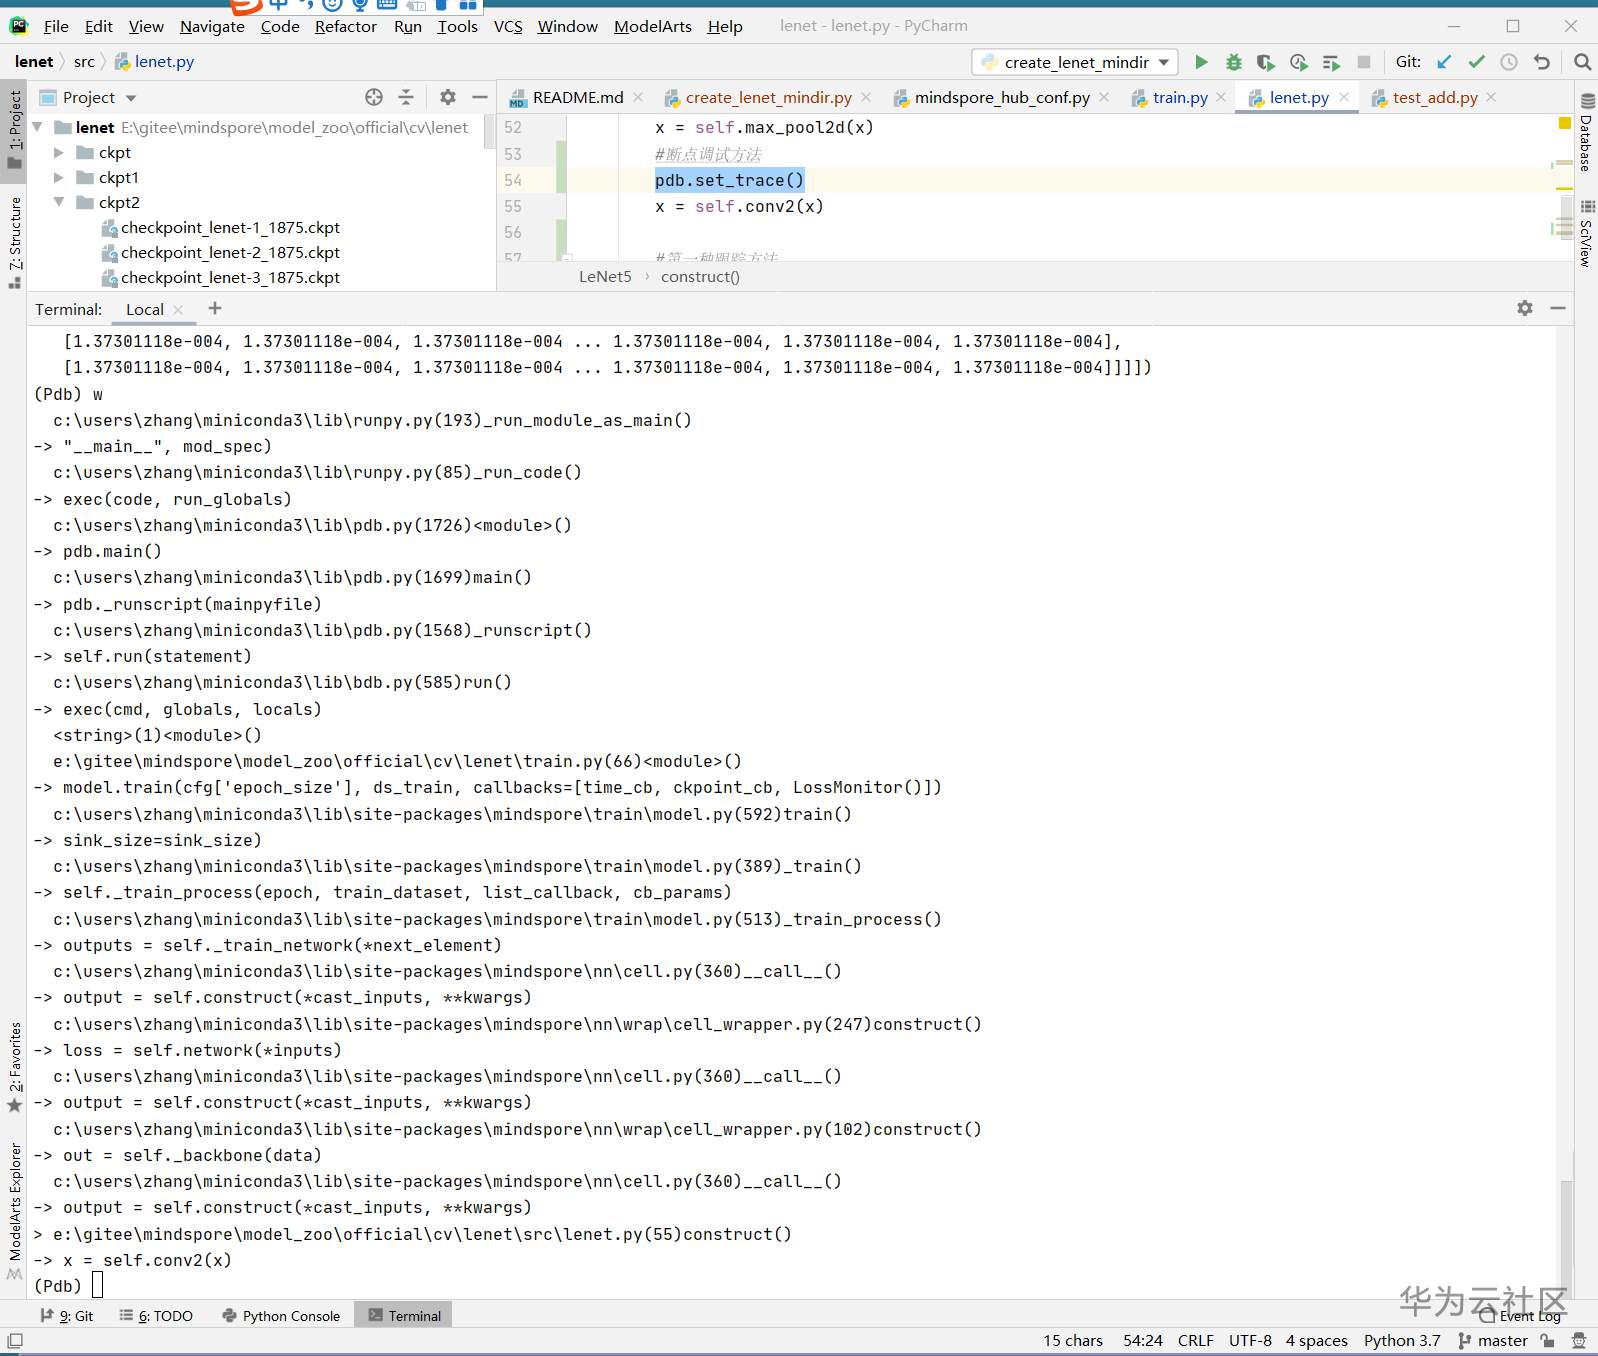
Task: Show Git history using the clock icon
Action: (1509, 62)
